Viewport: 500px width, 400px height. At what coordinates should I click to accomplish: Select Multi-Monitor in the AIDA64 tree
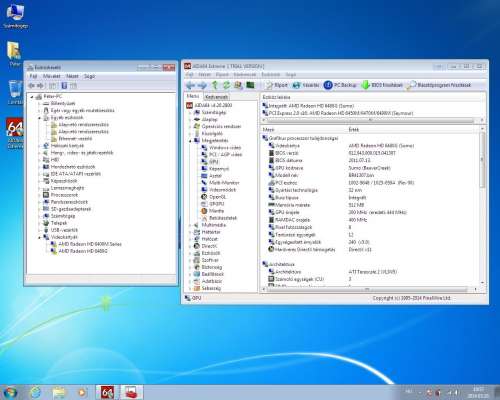click(x=220, y=183)
